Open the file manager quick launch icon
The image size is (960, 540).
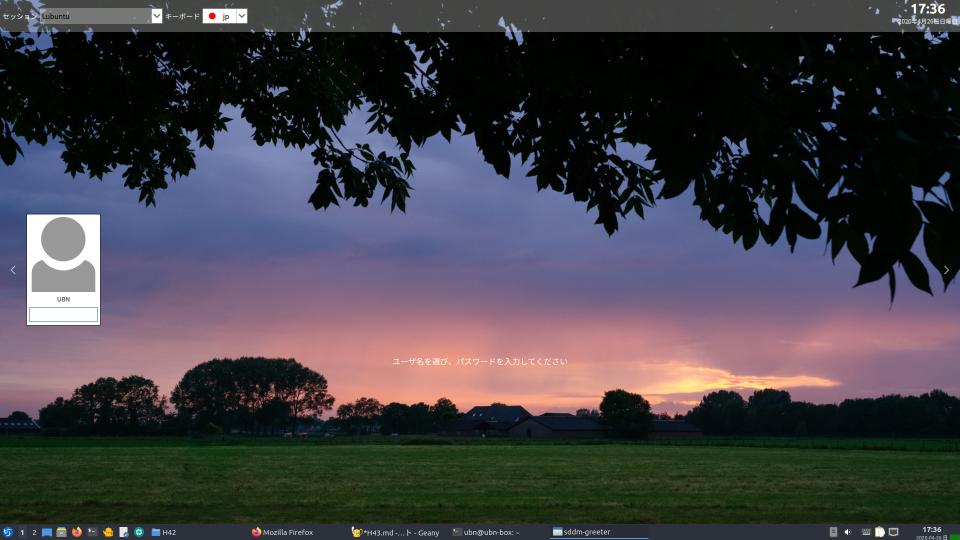[x=61, y=532]
